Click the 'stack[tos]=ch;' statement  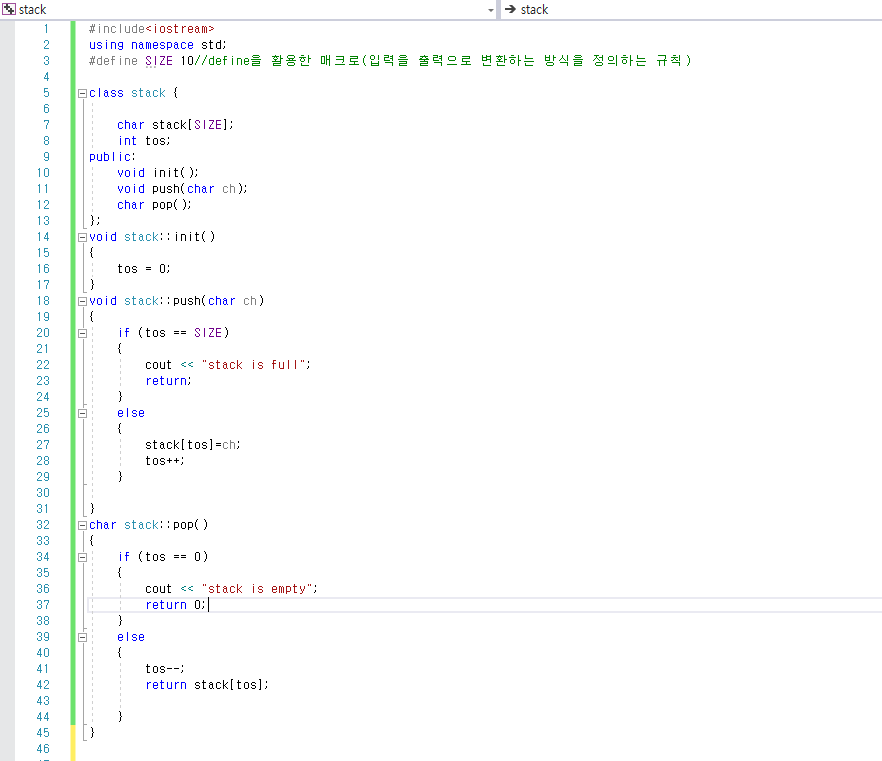pos(192,445)
